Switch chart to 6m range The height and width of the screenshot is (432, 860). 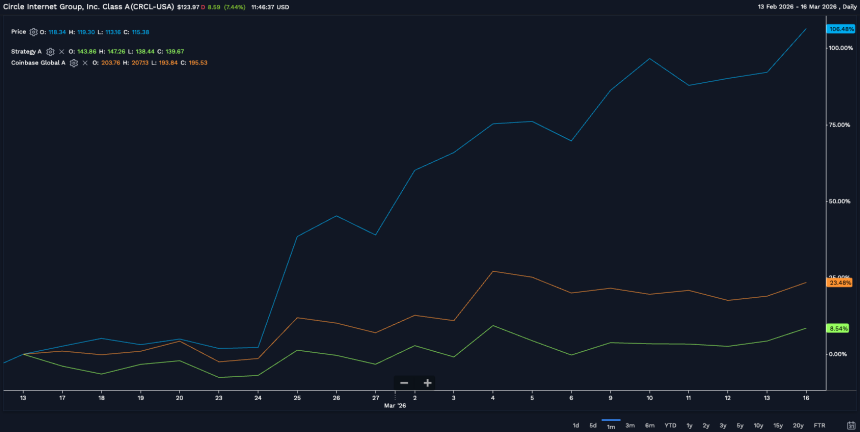(x=649, y=425)
